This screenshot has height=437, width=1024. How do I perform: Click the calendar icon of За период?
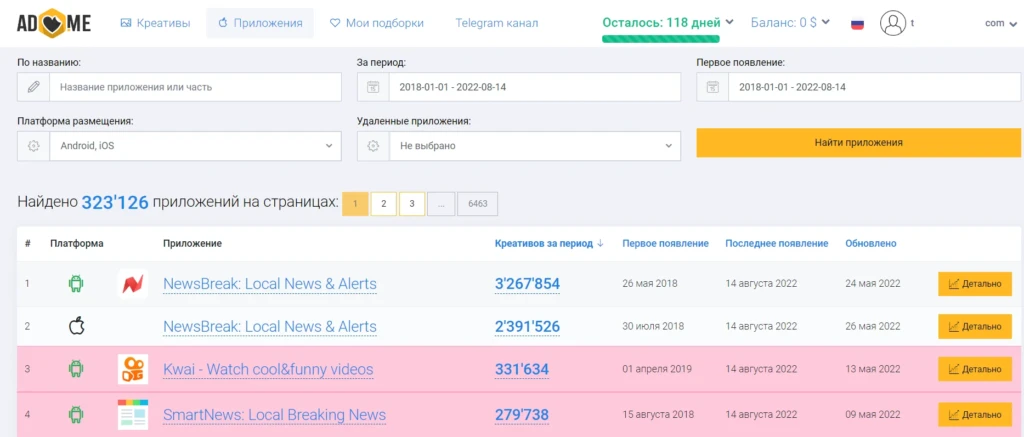pos(373,87)
